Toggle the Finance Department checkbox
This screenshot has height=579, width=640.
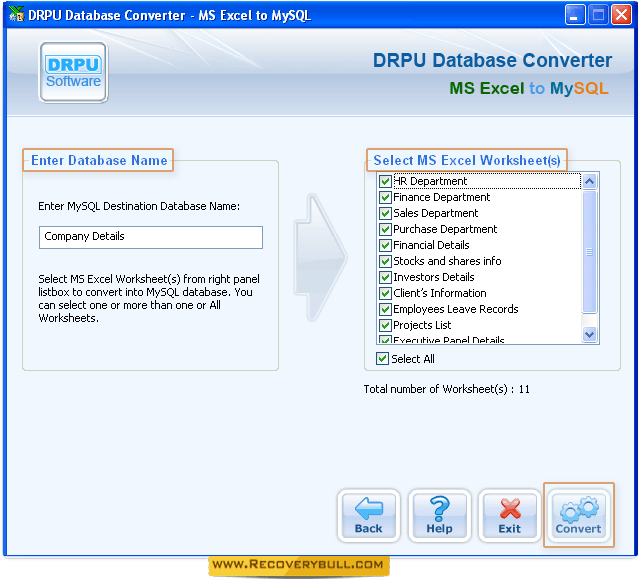[x=385, y=197]
